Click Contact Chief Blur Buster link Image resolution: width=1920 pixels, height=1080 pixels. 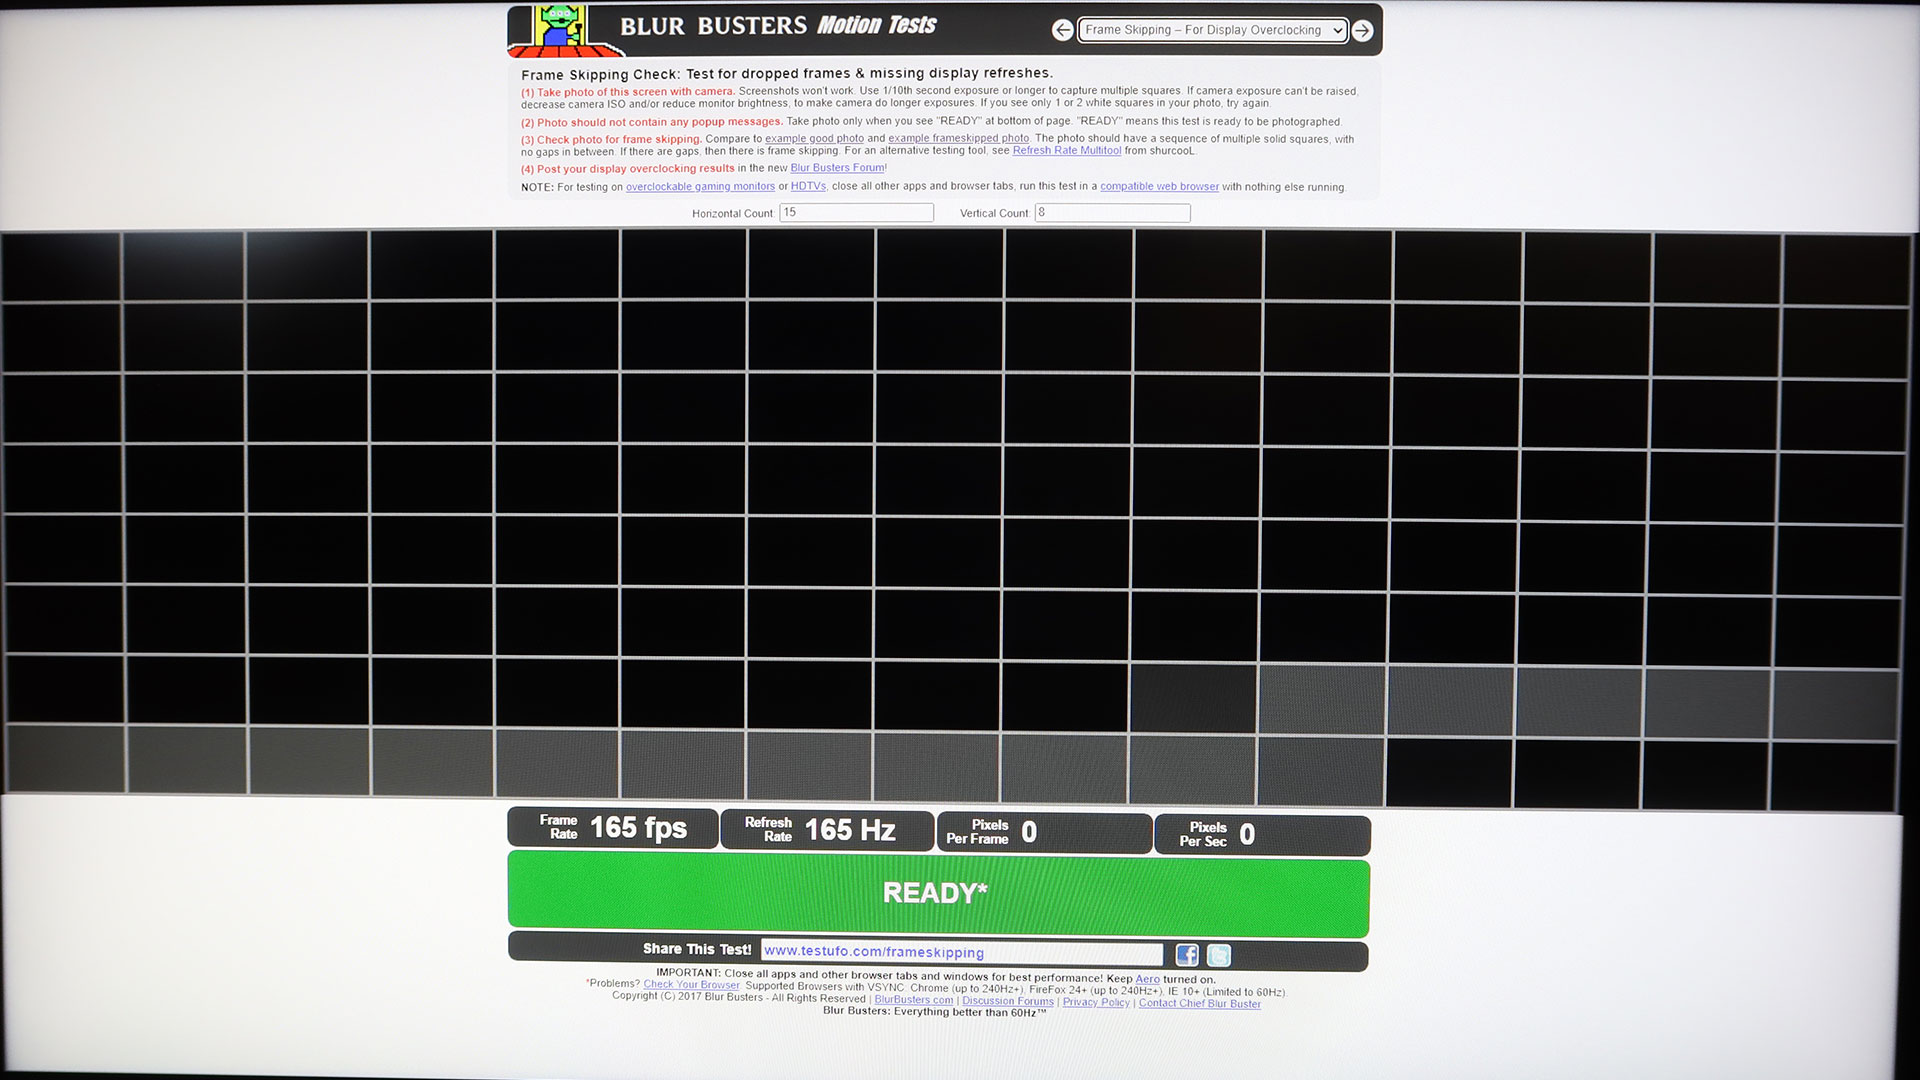pyautogui.click(x=1199, y=1004)
